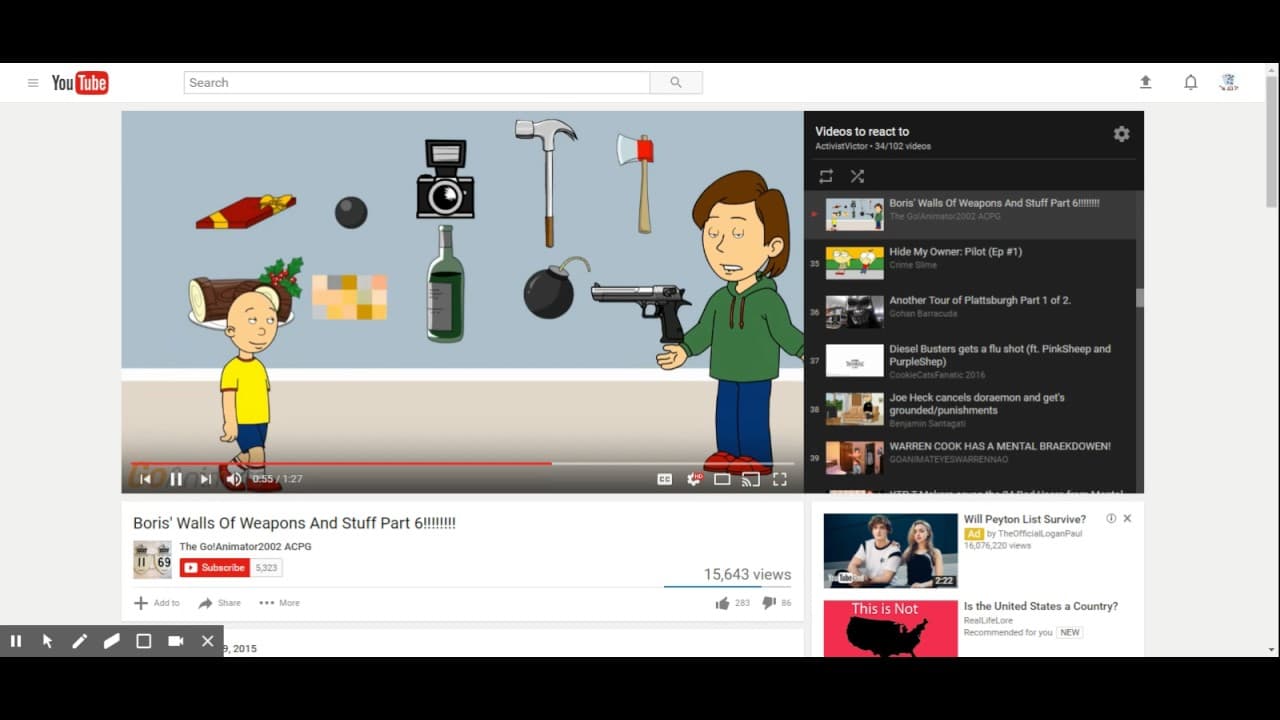Mute the video volume speaker icon
1280x720 pixels.
click(x=234, y=479)
